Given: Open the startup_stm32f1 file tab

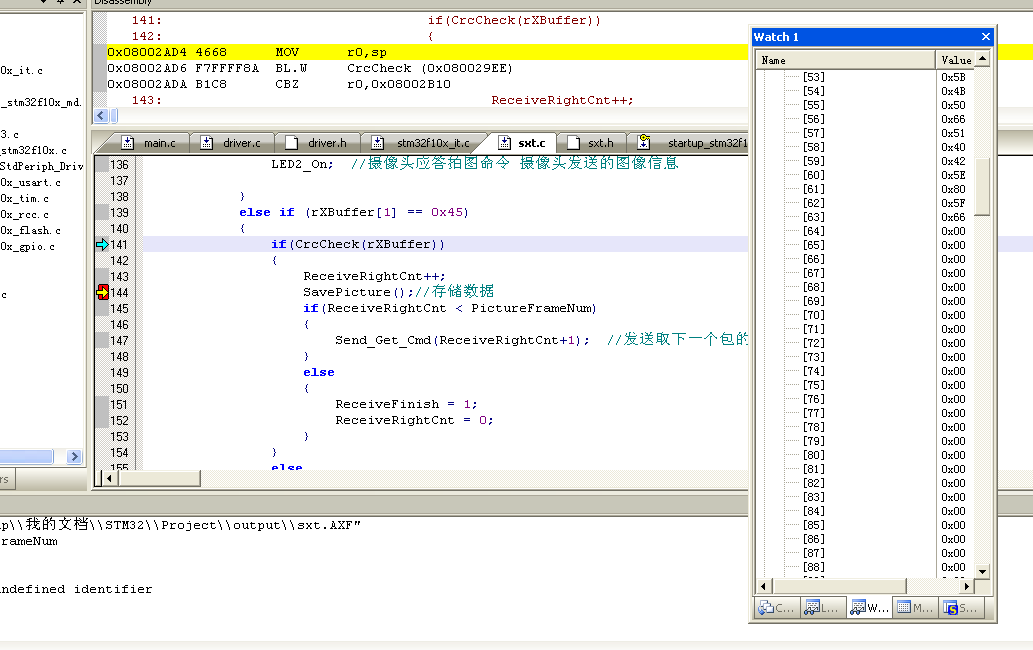Looking at the screenshot, I should (692, 143).
